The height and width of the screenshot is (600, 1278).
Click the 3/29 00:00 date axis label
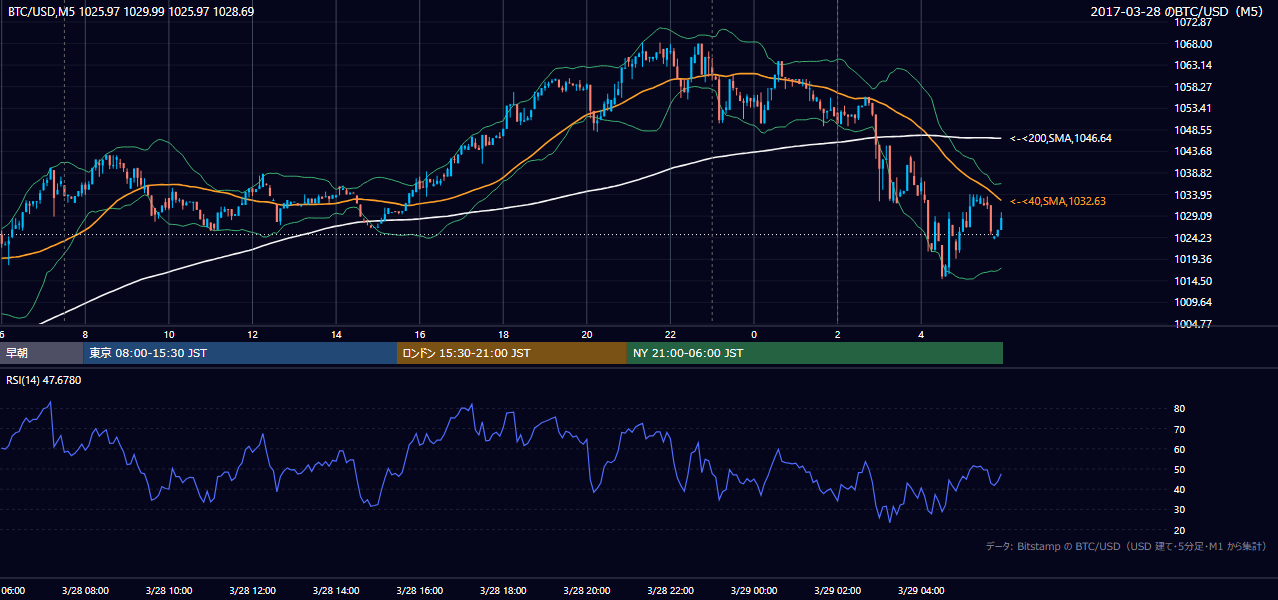pyautogui.click(x=752, y=590)
